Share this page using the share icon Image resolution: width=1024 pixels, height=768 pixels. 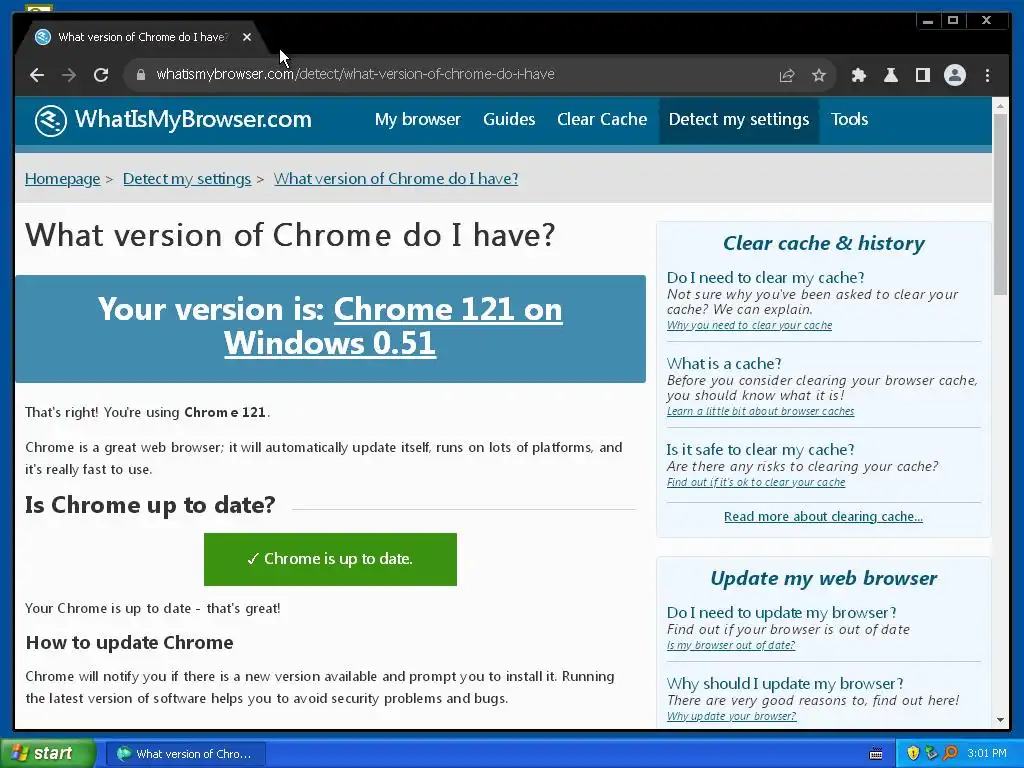click(x=787, y=75)
